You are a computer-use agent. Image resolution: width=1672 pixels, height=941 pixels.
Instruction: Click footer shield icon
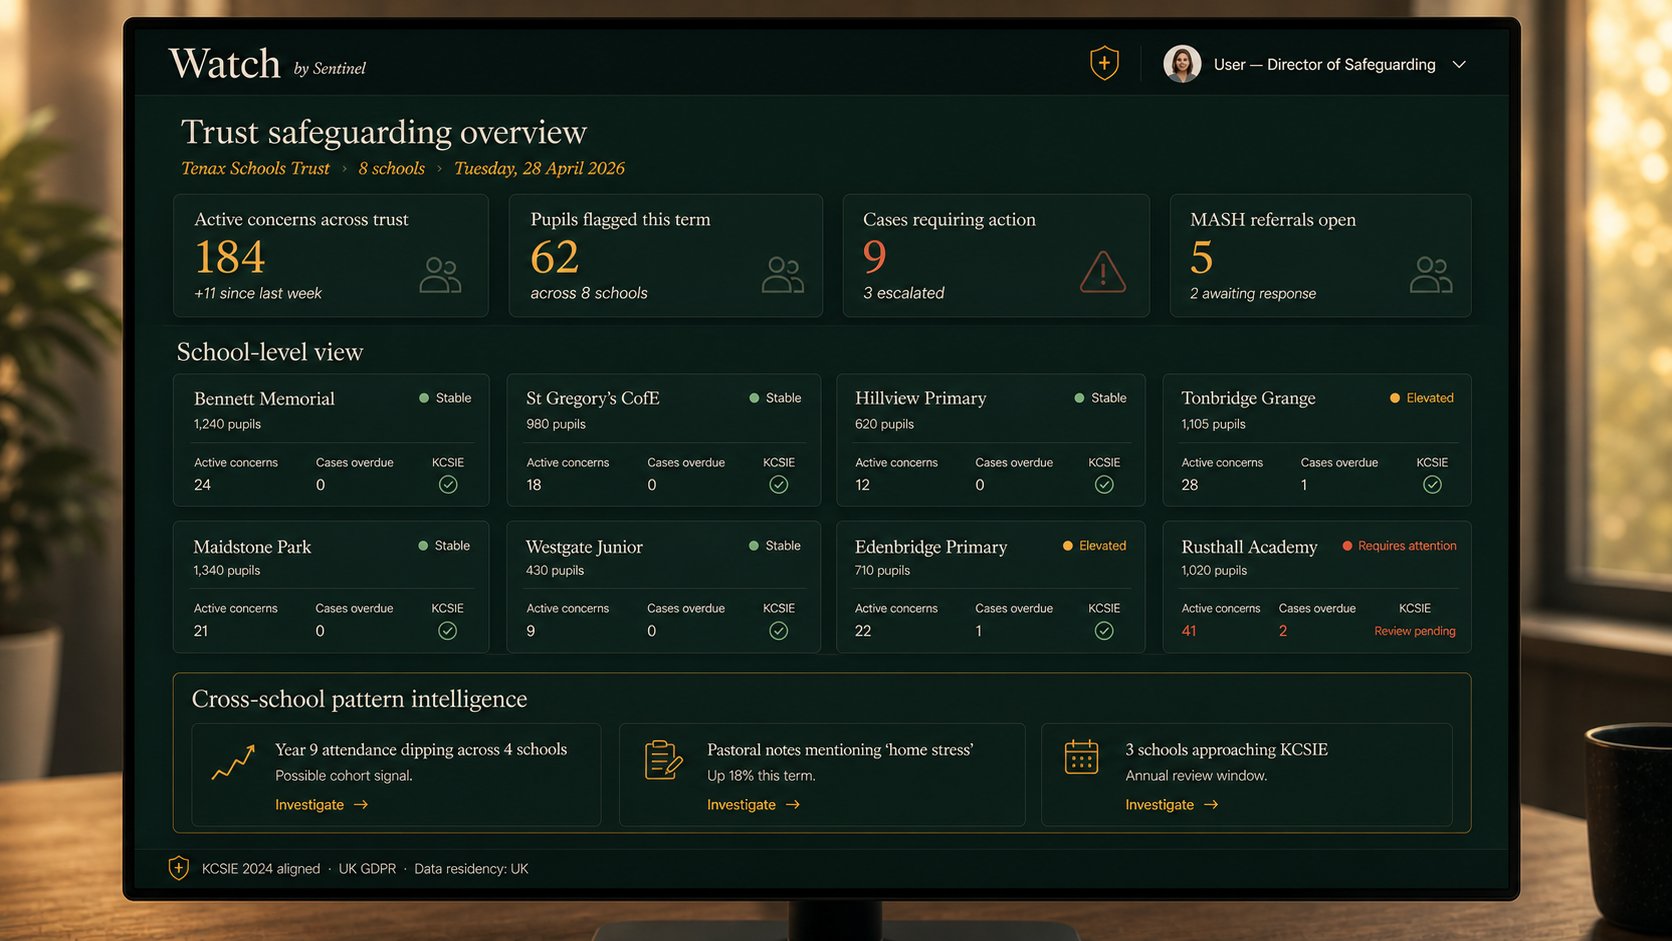pos(178,868)
